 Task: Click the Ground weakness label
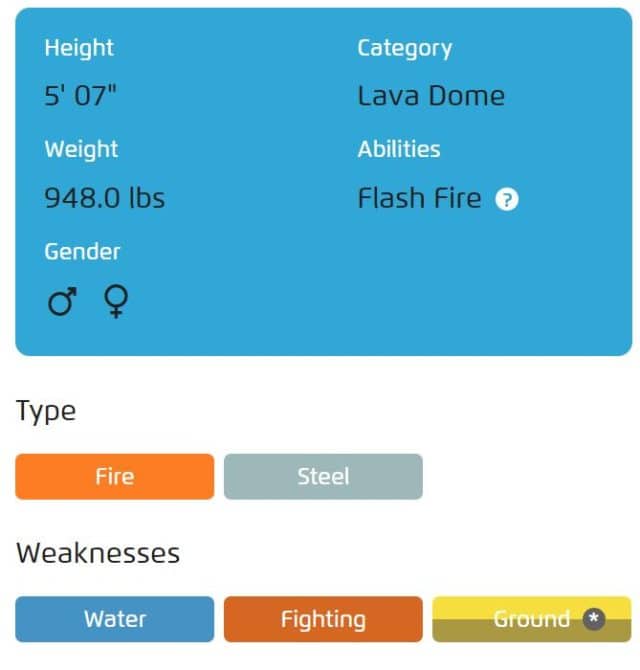(x=531, y=620)
